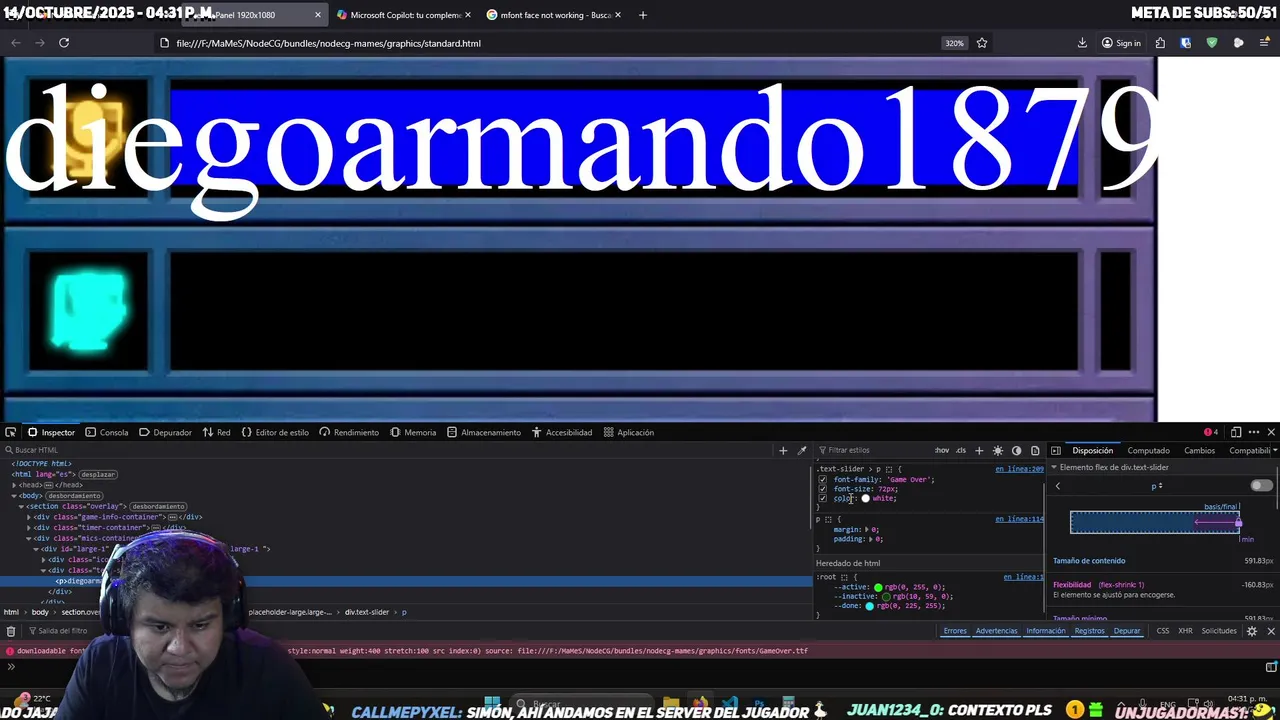Go back to the flex container arrow

(1058, 486)
